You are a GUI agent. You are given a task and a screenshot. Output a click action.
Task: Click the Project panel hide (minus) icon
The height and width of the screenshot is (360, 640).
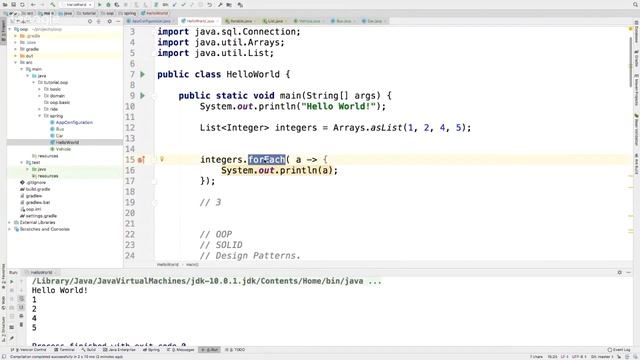pos(118,21)
